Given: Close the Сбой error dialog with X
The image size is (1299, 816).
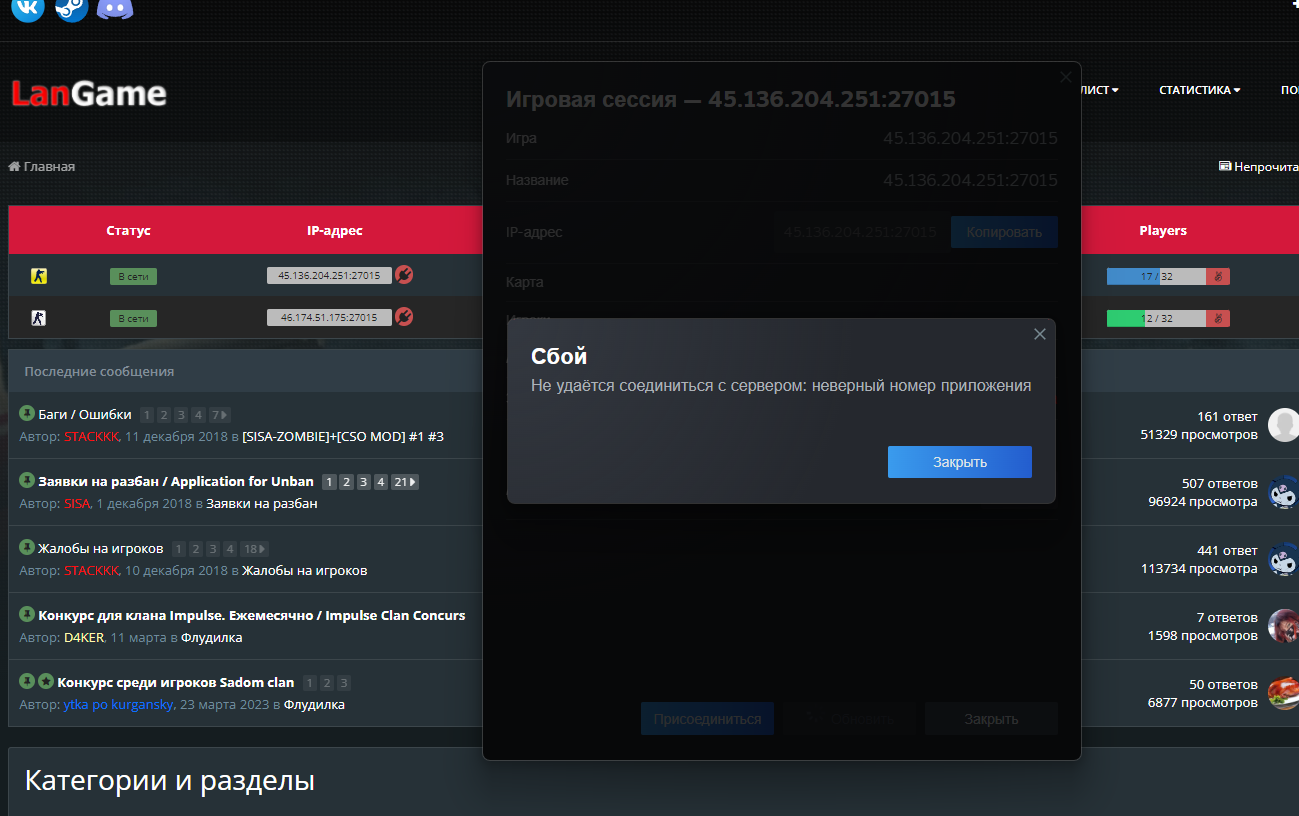Looking at the screenshot, I should coord(1039,334).
